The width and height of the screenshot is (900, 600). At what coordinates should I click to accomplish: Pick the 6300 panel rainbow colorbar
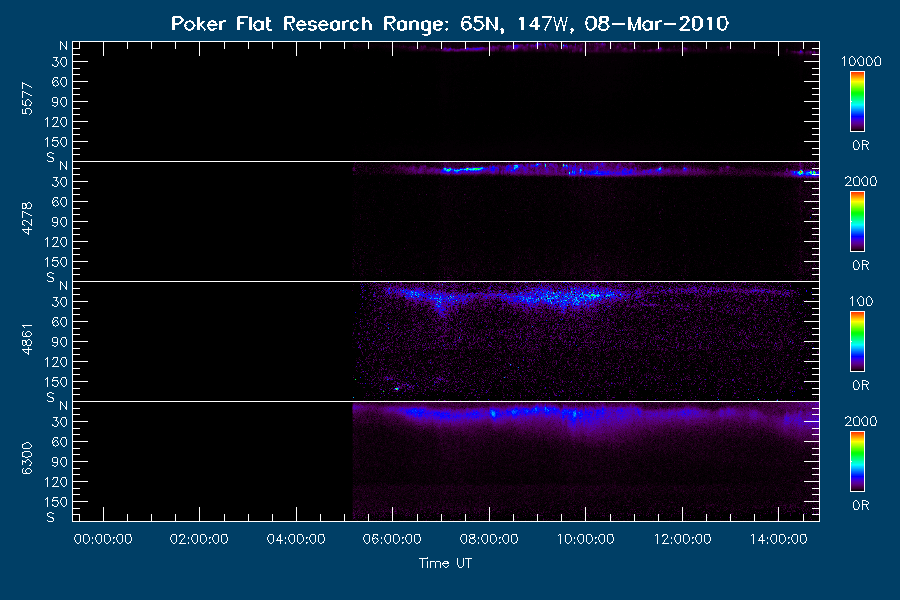(858, 462)
